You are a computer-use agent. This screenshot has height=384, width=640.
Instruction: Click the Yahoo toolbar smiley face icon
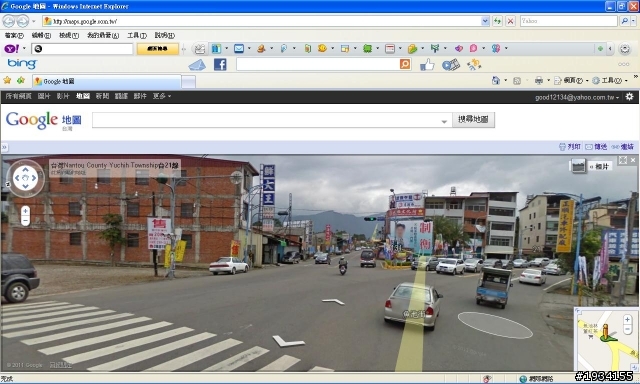click(322, 48)
